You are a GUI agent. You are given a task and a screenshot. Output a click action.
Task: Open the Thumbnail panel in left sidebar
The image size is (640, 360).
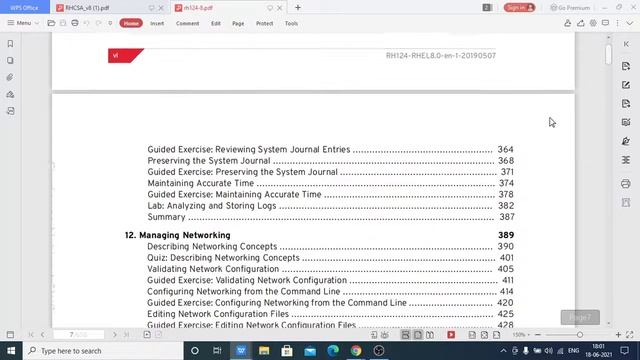(x=10, y=60)
